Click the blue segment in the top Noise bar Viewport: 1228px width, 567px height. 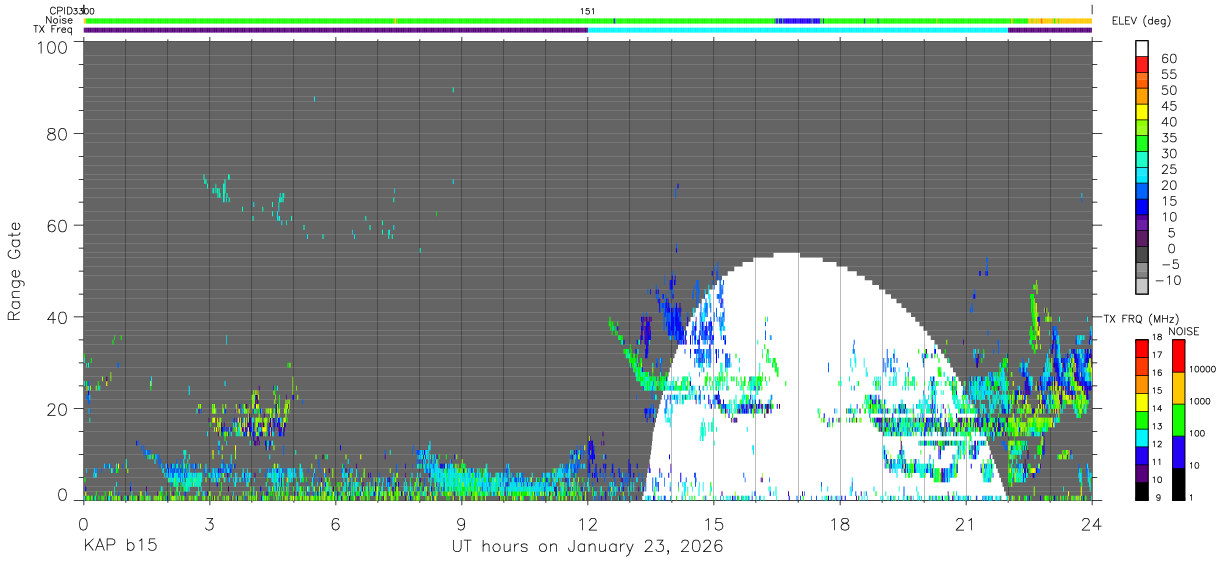798,20
